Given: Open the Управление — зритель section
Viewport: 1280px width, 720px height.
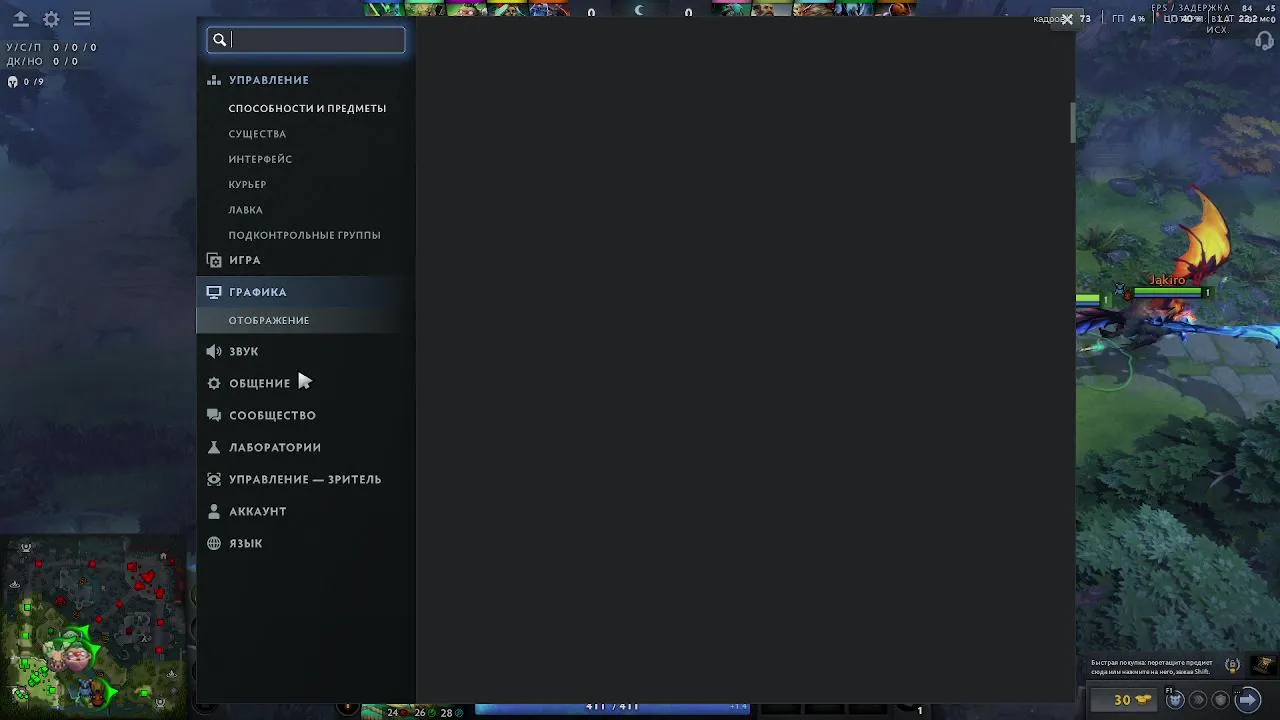Looking at the screenshot, I should coord(305,479).
